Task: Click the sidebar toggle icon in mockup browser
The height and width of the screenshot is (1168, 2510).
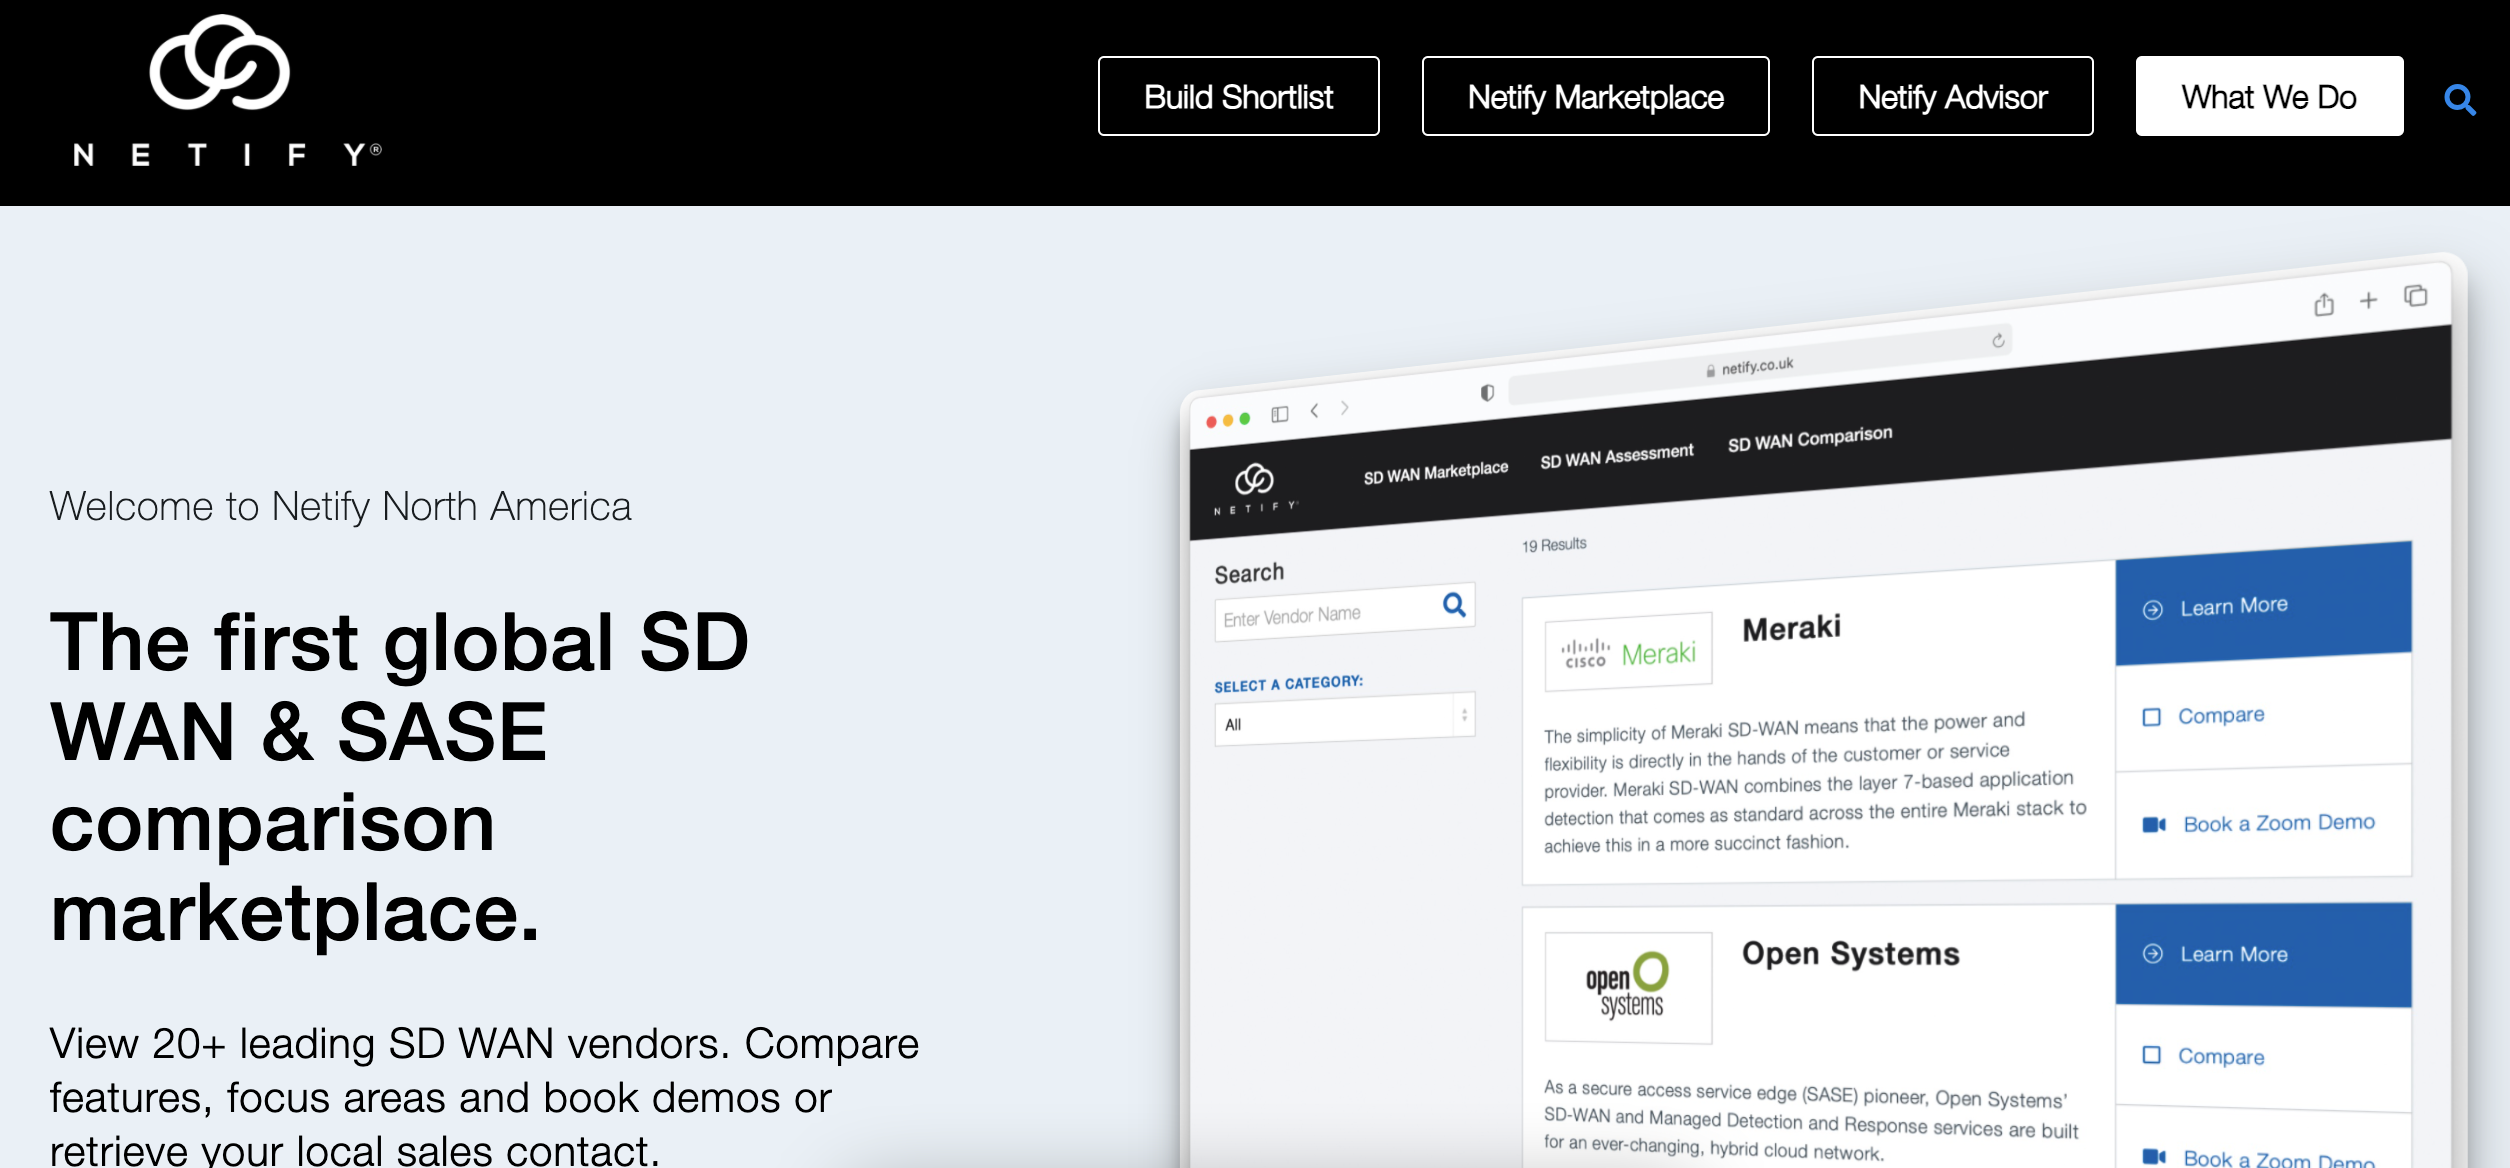Action: coord(1279,414)
